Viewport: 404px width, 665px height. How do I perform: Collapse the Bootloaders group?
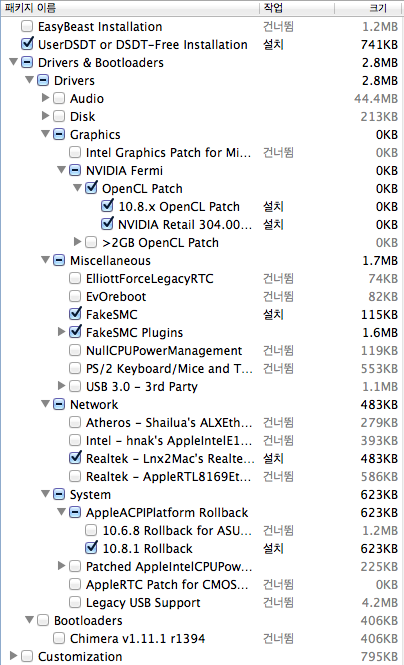tap(29, 620)
